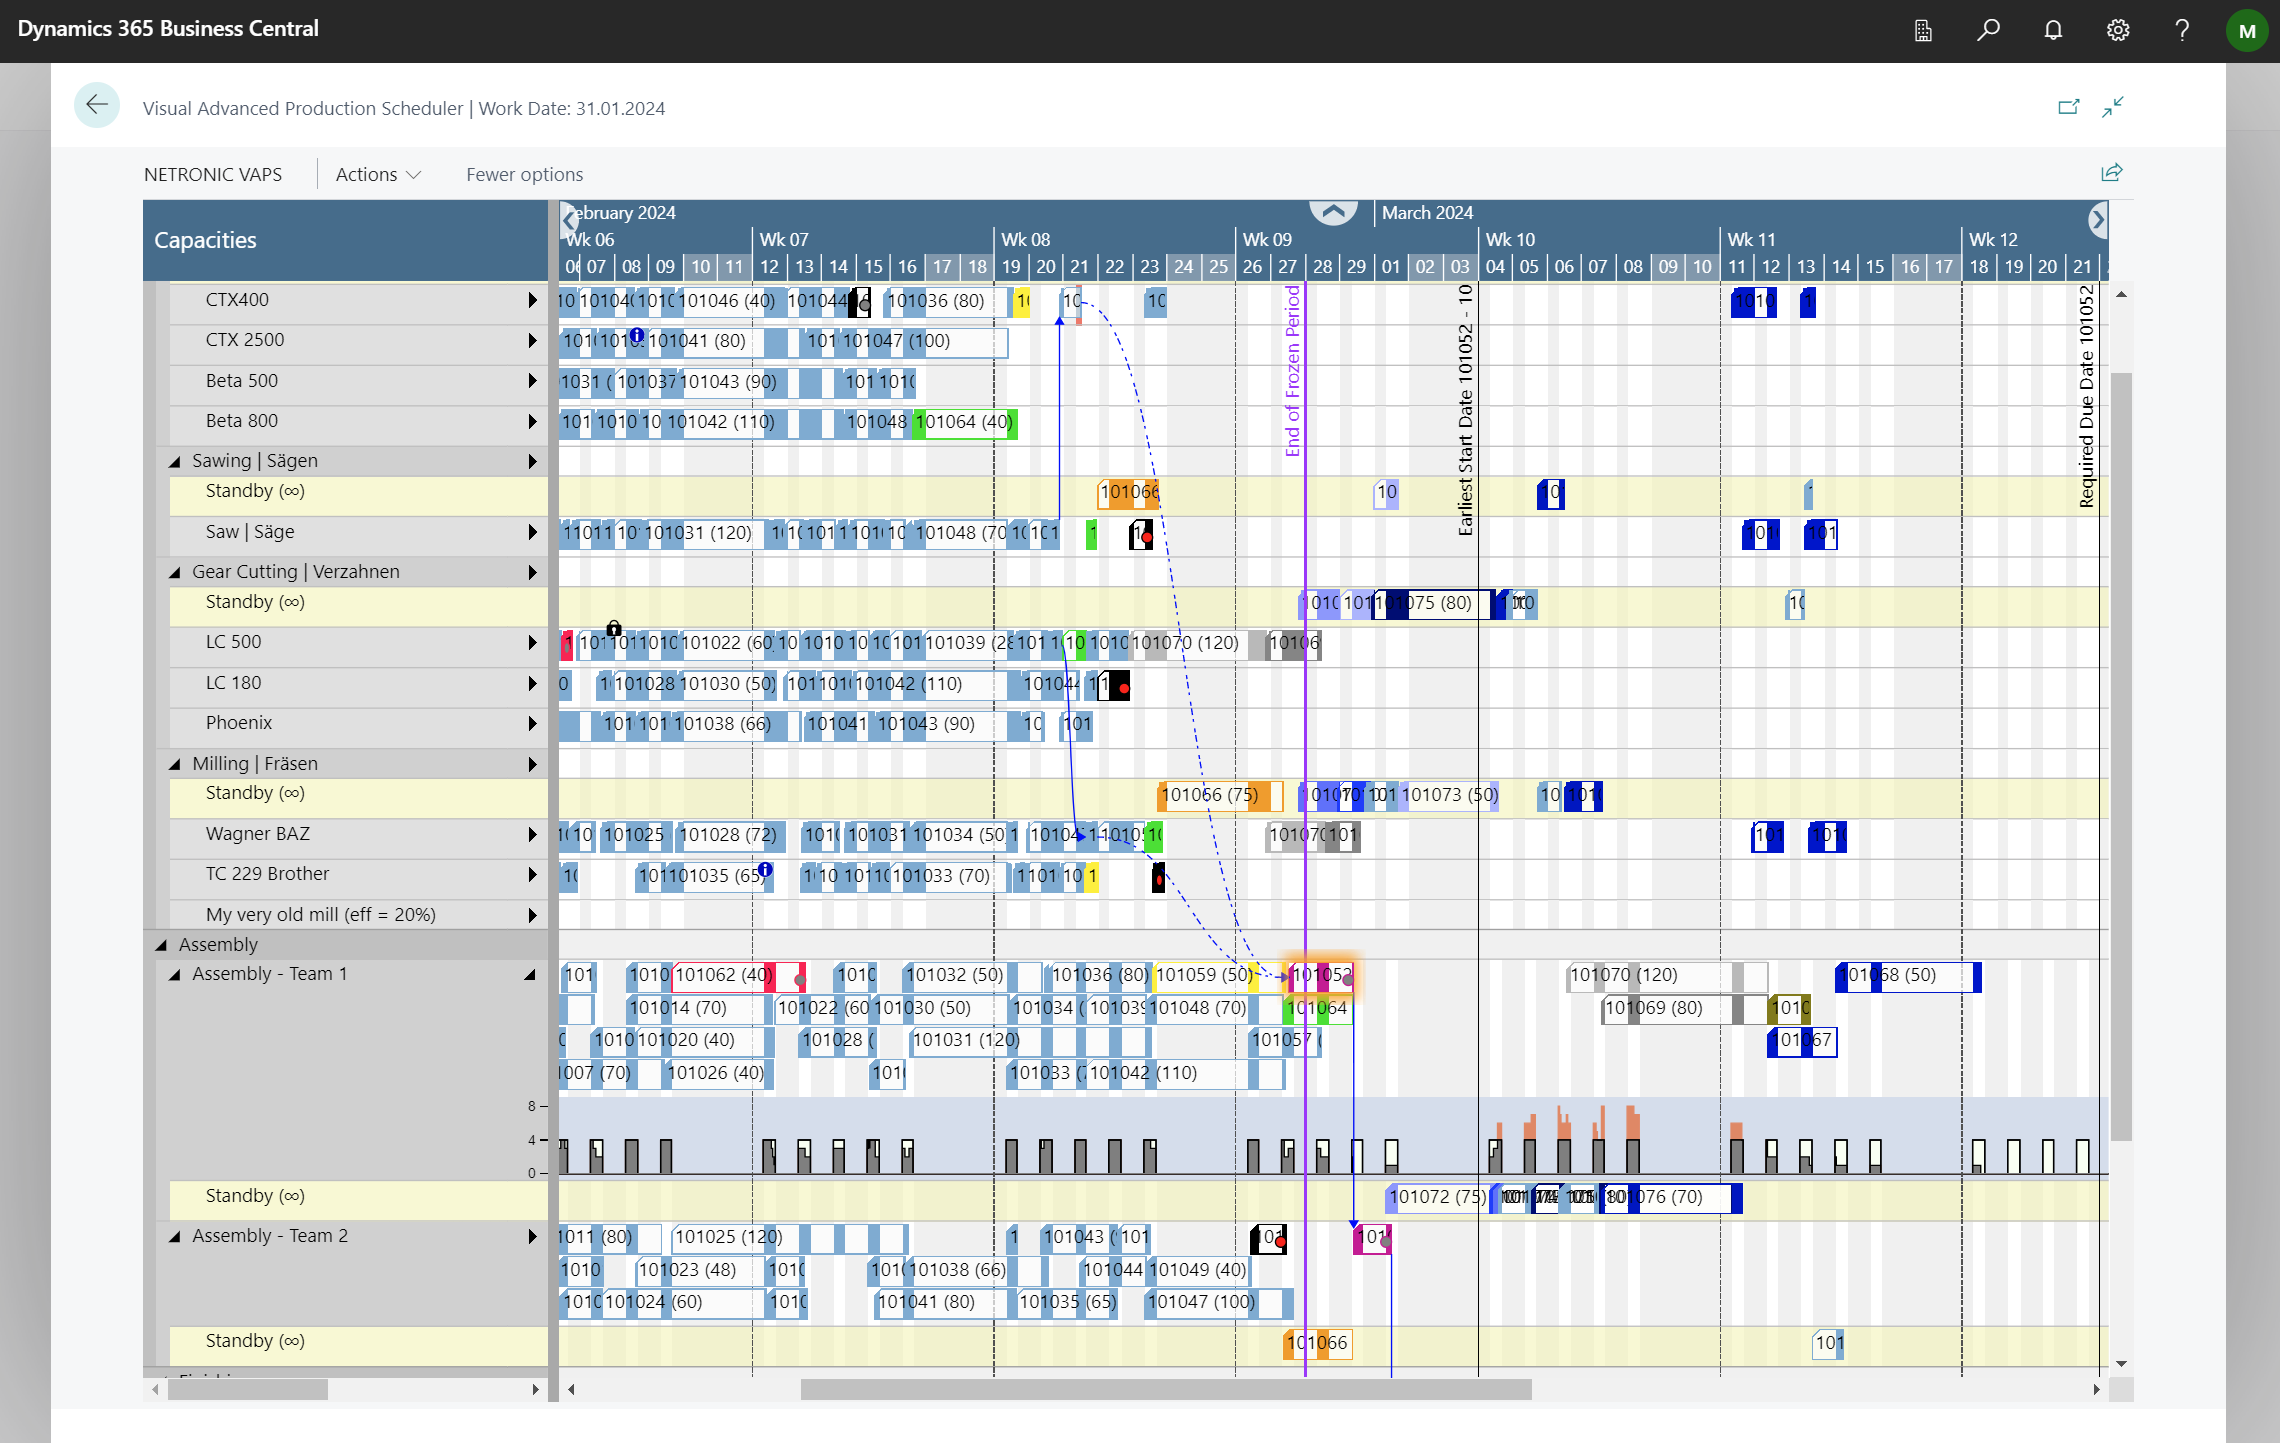Open the notifications bell
This screenshot has width=2280, height=1443.
tap(2052, 30)
